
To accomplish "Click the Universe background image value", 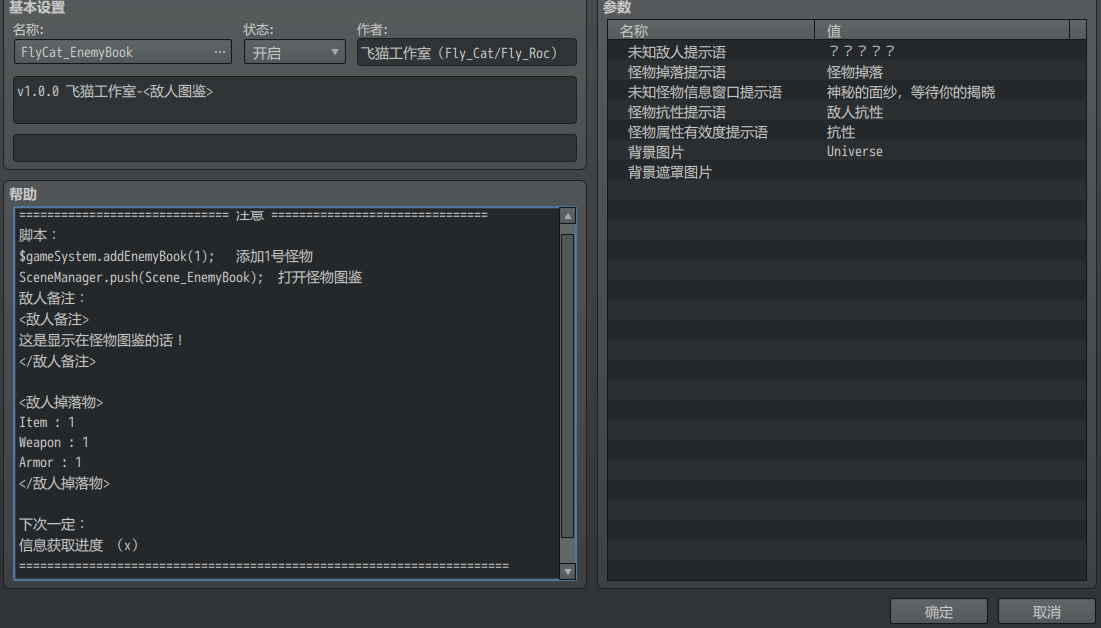I will tap(855, 152).
